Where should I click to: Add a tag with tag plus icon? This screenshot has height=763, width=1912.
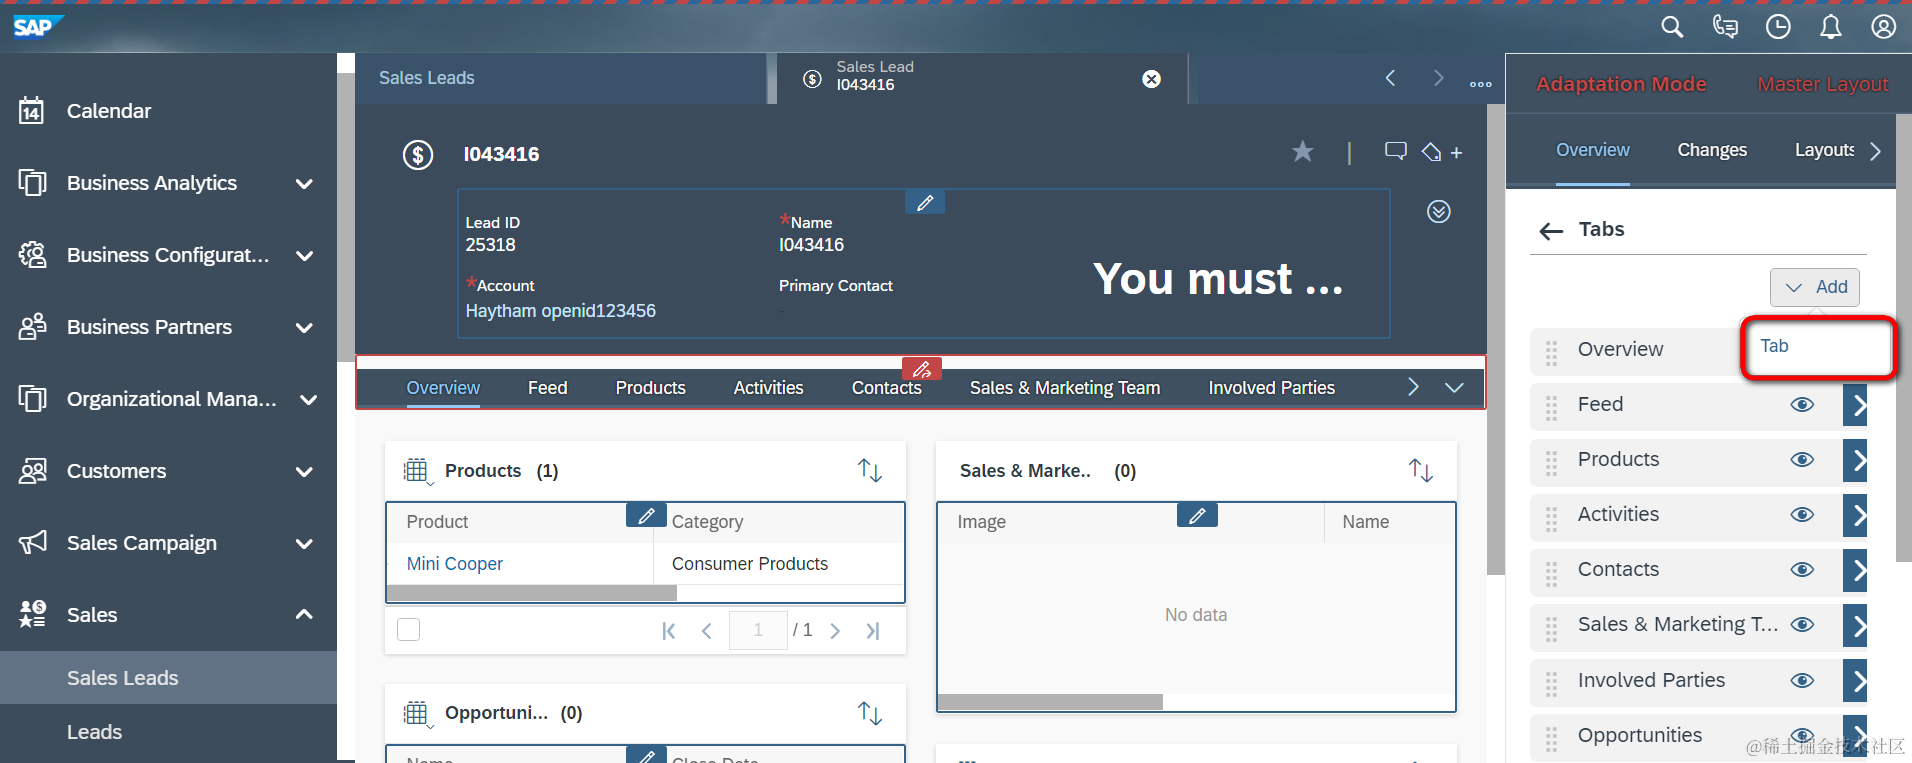click(x=1441, y=152)
